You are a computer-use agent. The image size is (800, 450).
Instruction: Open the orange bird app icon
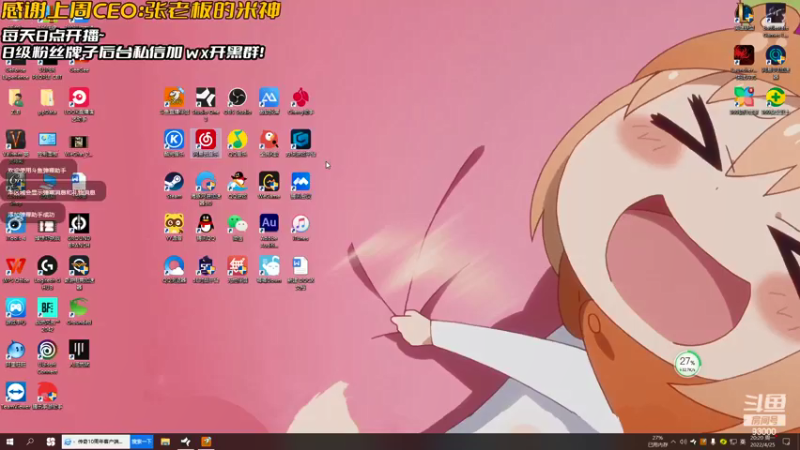click(x=174, y=97)
